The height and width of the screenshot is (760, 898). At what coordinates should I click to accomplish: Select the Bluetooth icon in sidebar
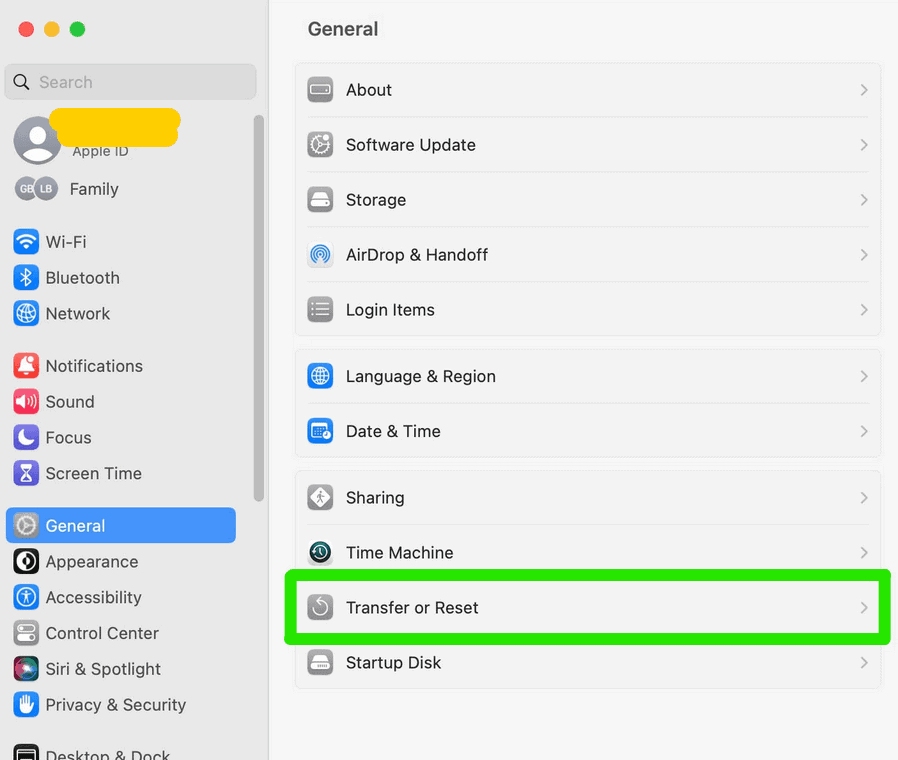pos(24,278)
